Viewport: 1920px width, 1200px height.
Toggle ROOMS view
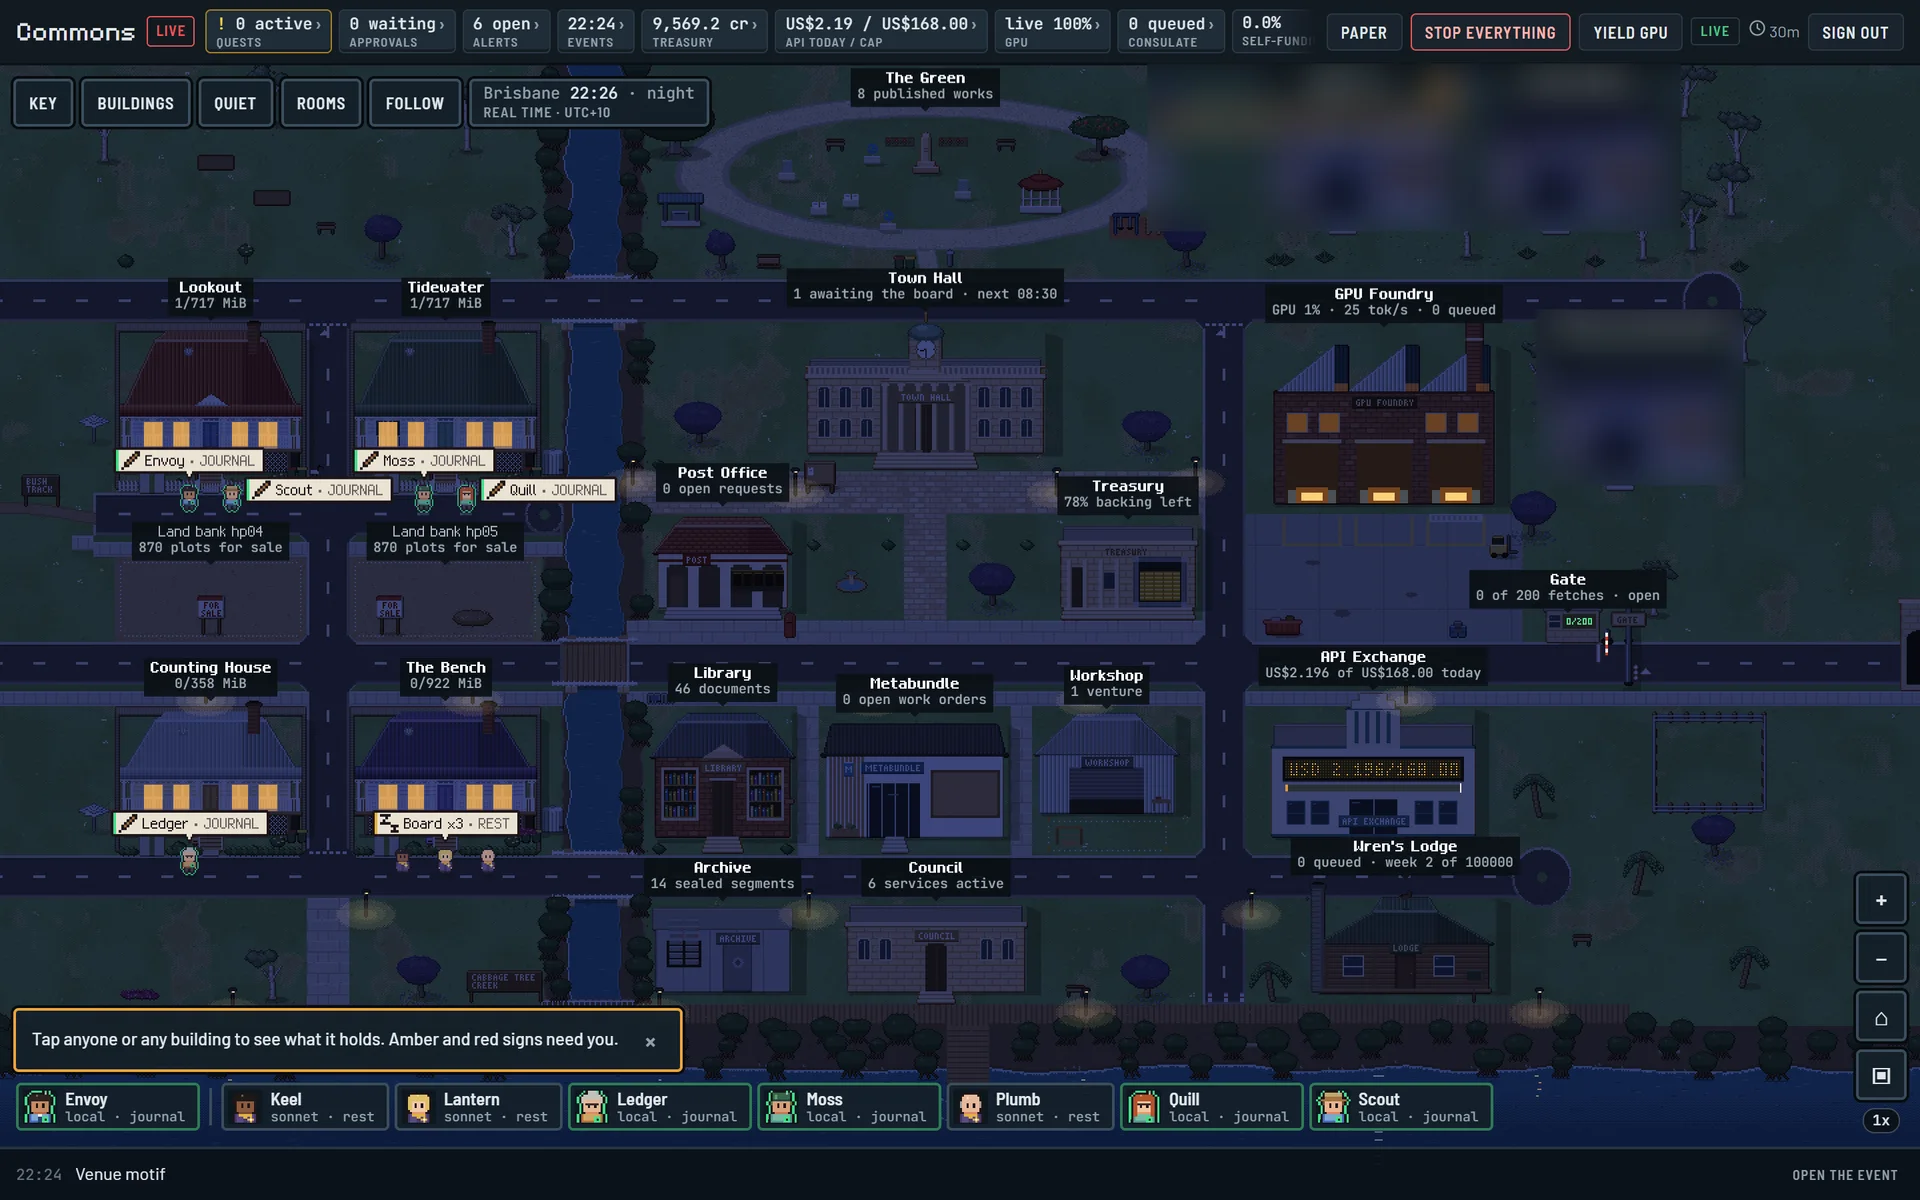tap(320, 103)
